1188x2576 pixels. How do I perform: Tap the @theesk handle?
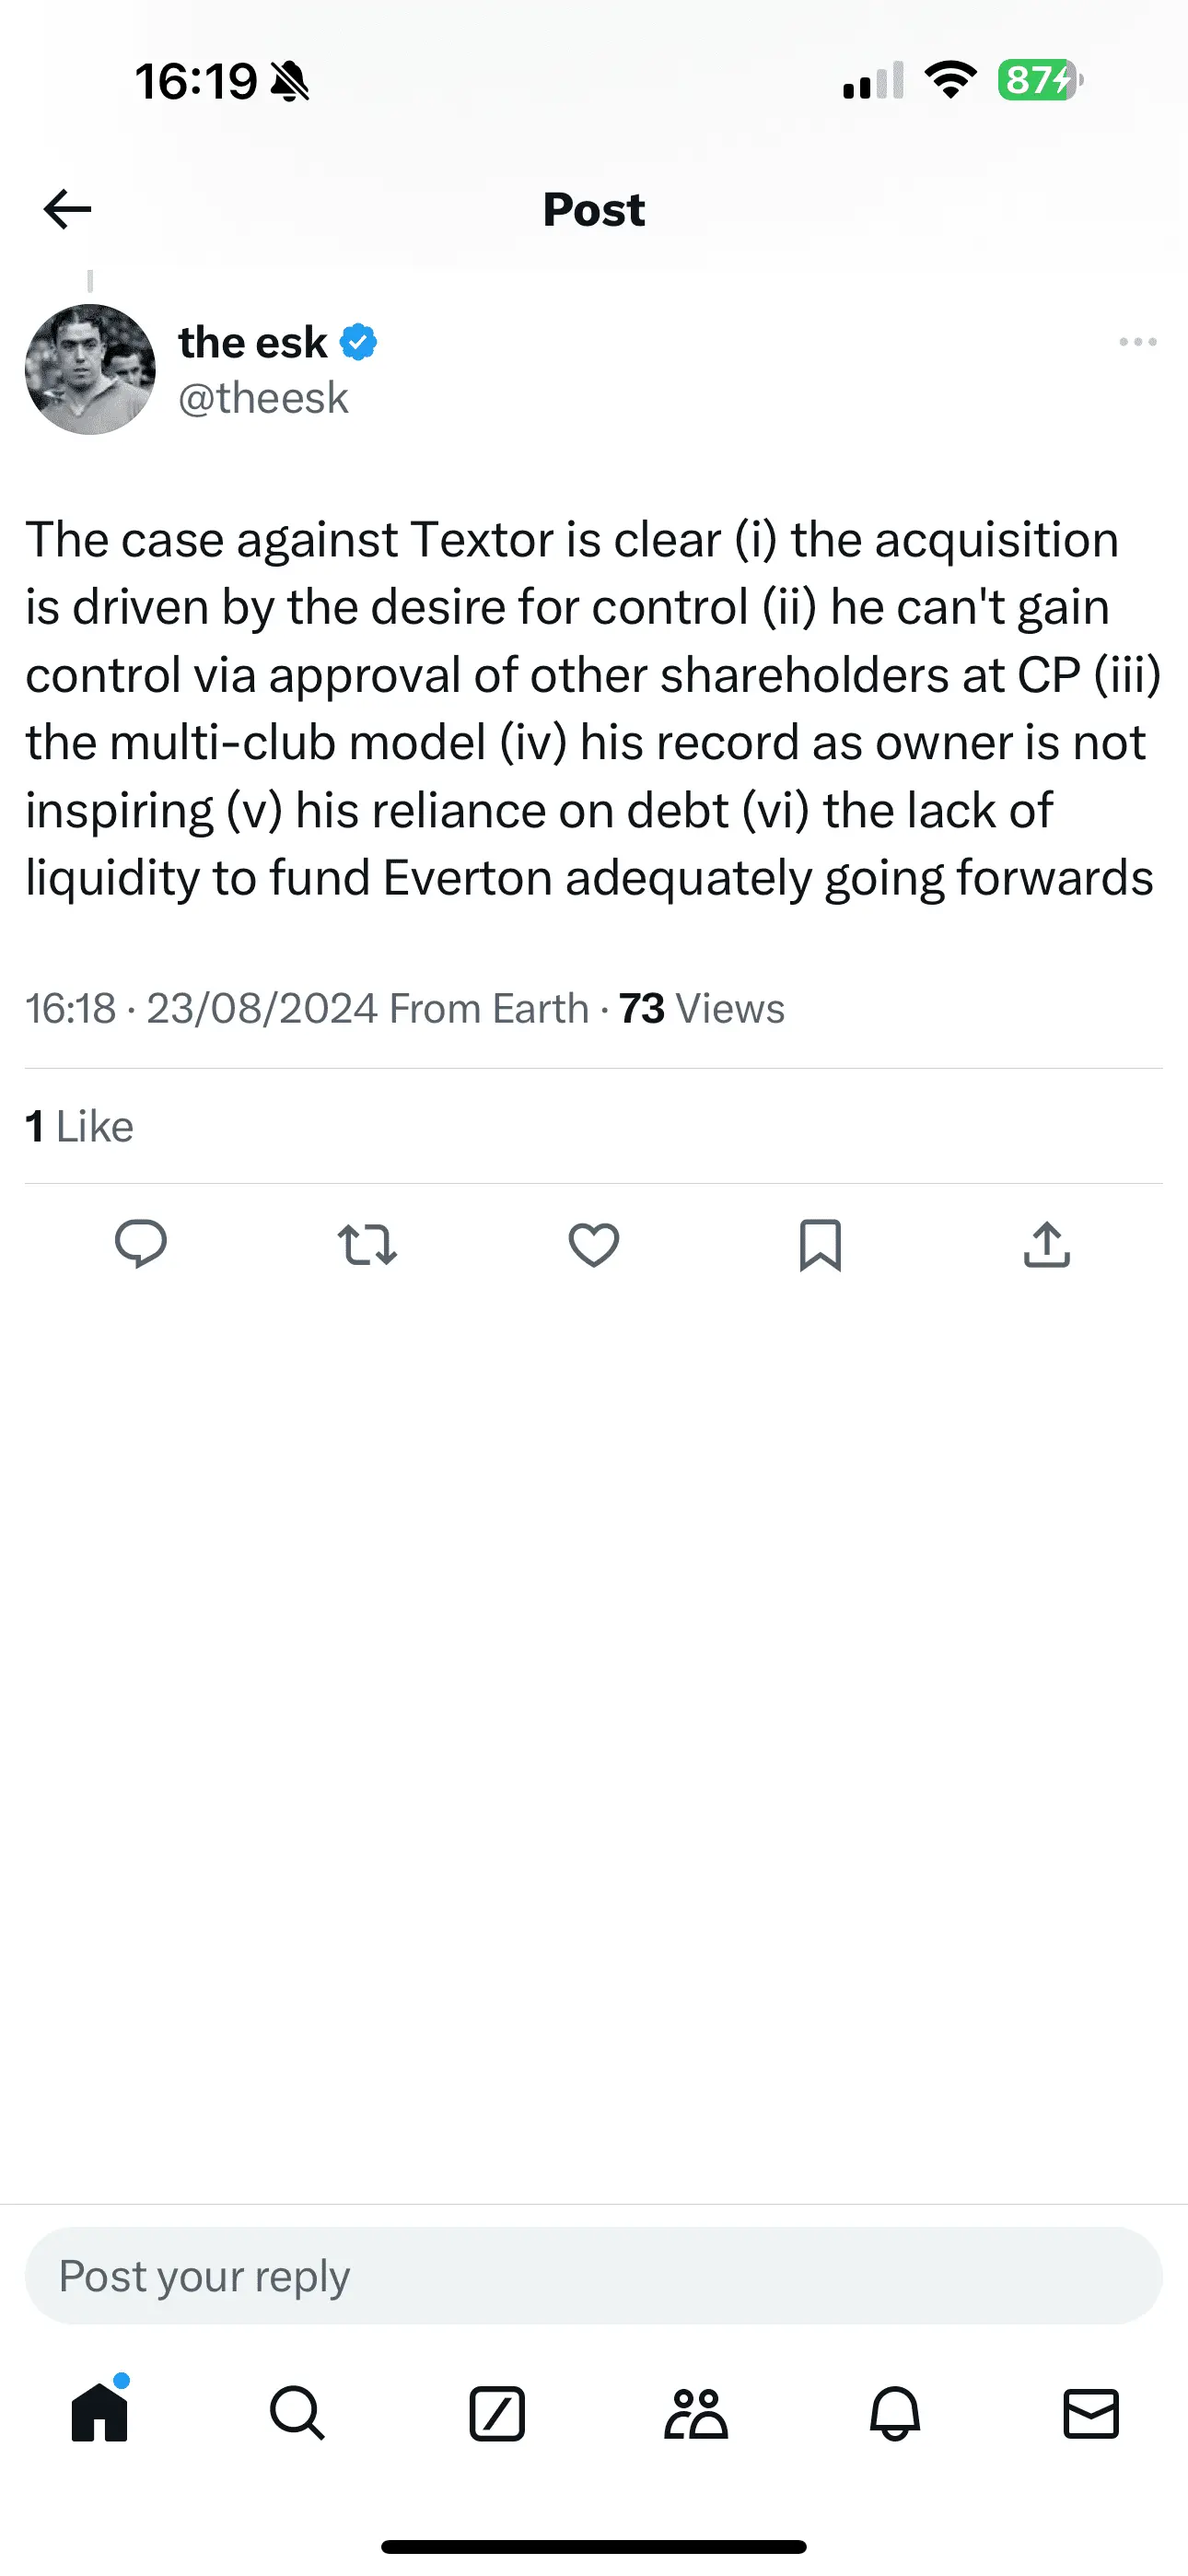263,398
